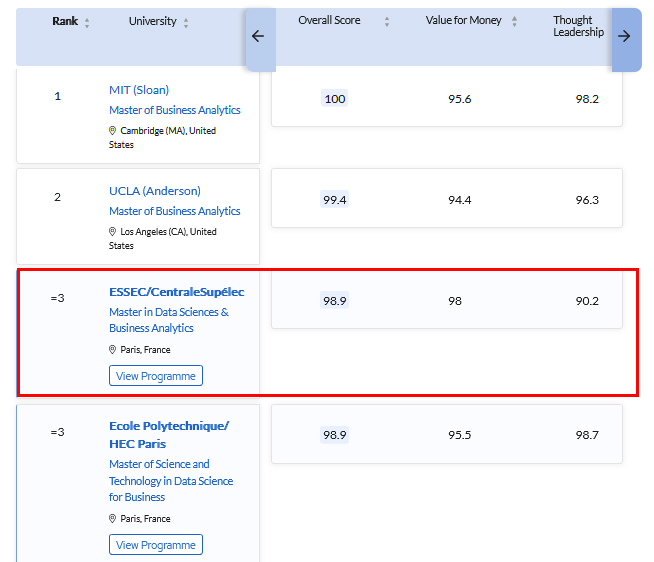This screenshot has height=562, width=654.
Task: Select MIT's overall score of 100
Action: [335, 99]
